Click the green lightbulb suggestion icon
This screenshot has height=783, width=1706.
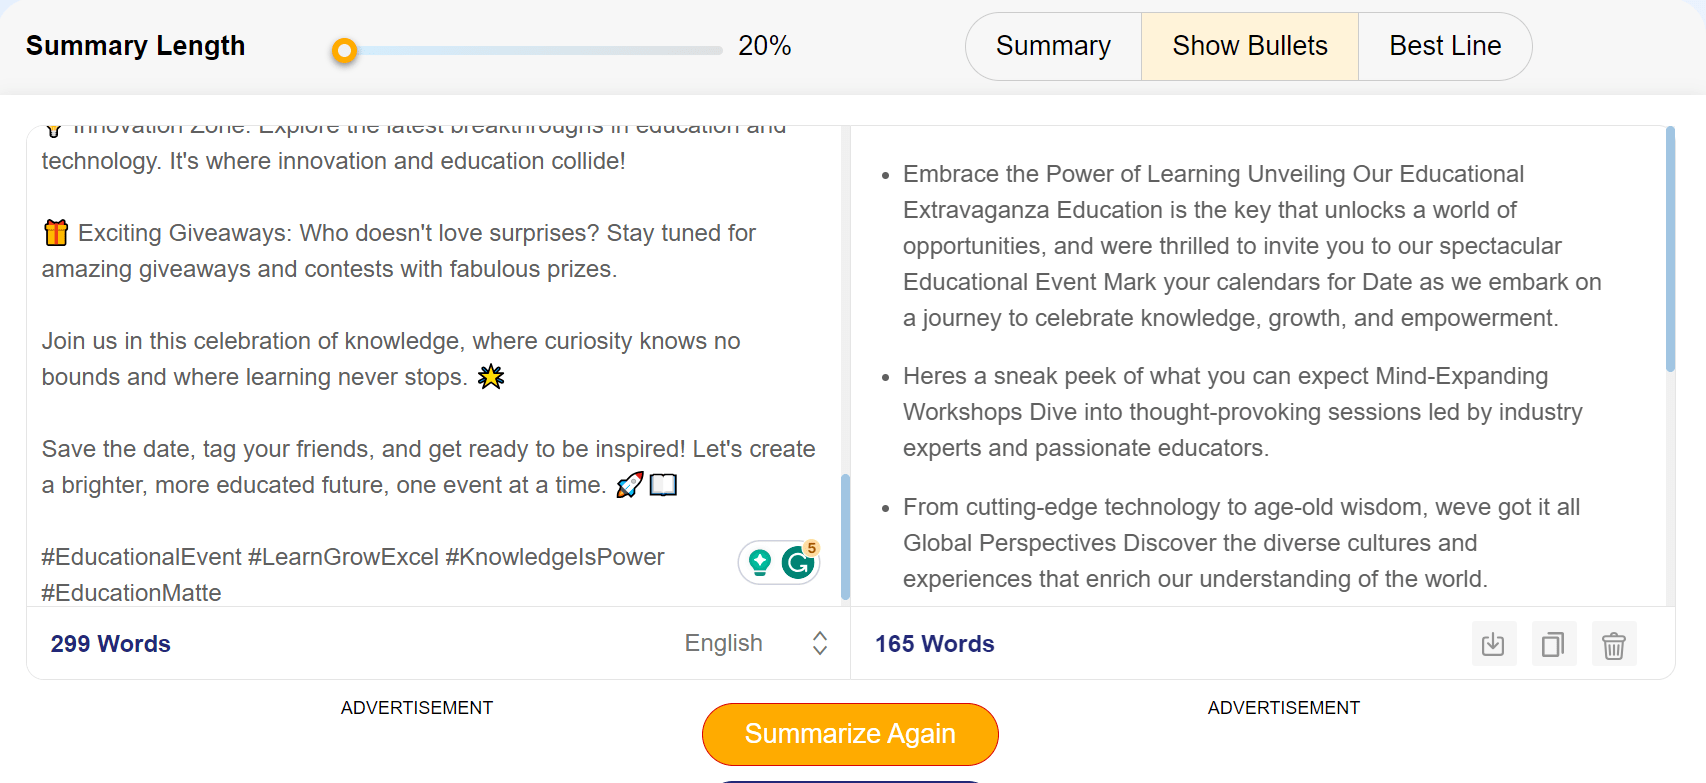point(760,563)
